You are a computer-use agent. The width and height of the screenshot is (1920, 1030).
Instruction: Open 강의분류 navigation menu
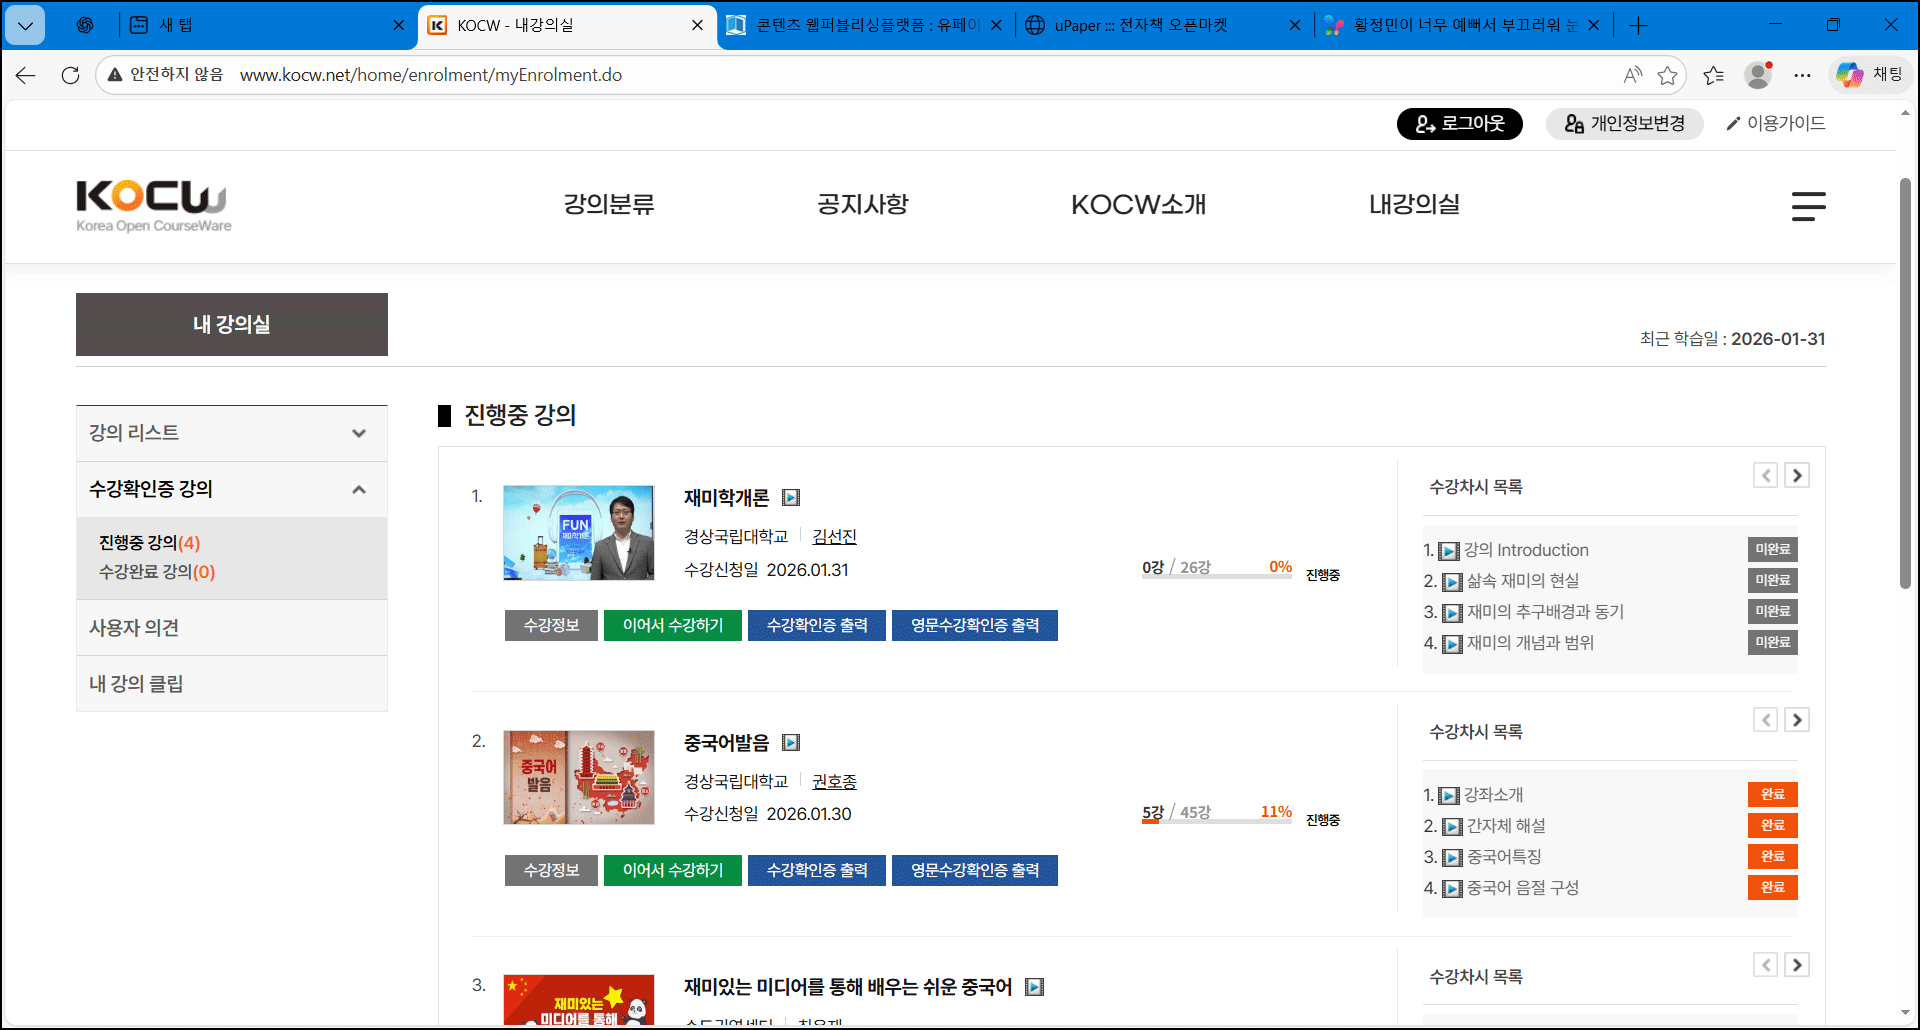click(609, 205)
